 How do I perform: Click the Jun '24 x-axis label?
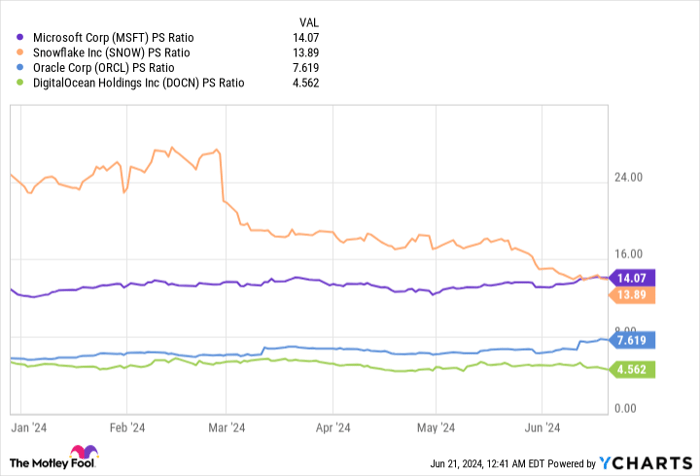tap(542, 428)
